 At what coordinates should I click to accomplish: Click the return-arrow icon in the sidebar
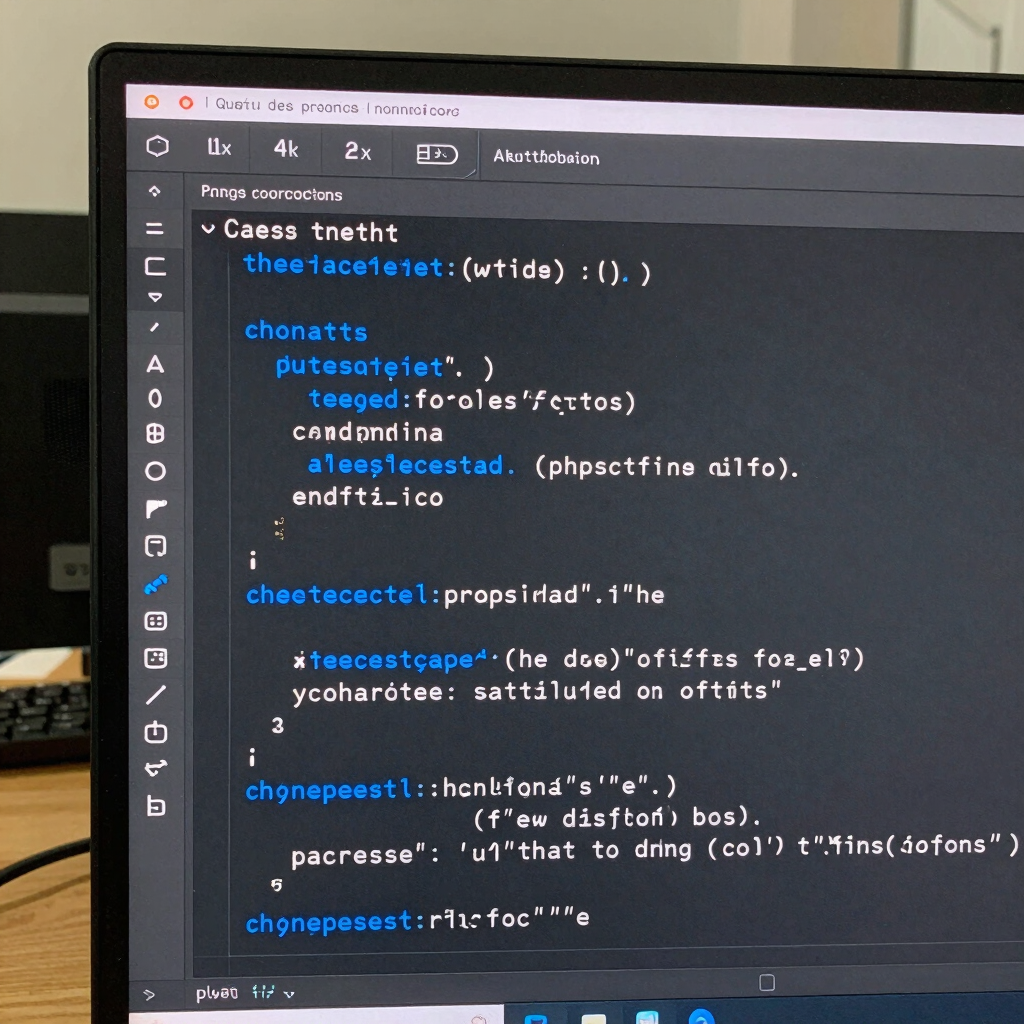pyautogui.click(x=155, y=769)
